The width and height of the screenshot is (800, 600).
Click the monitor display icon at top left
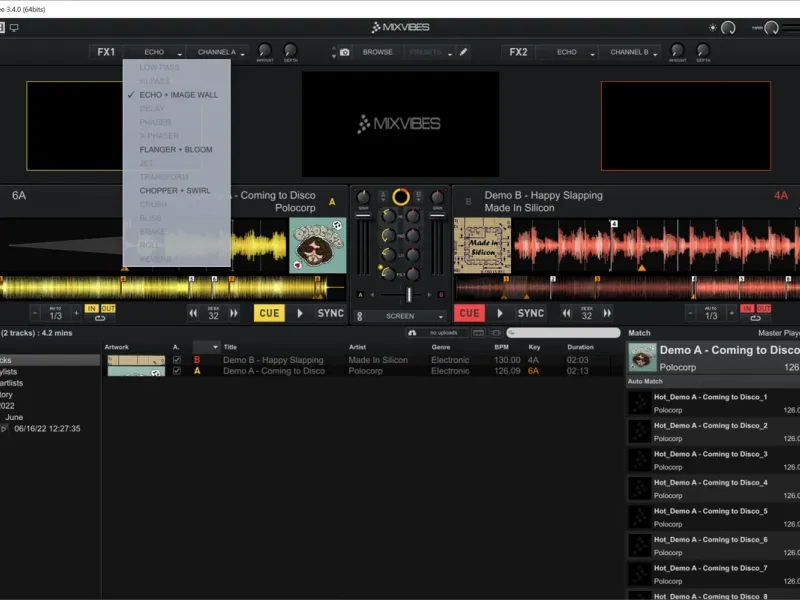click(x=14, y=28)
